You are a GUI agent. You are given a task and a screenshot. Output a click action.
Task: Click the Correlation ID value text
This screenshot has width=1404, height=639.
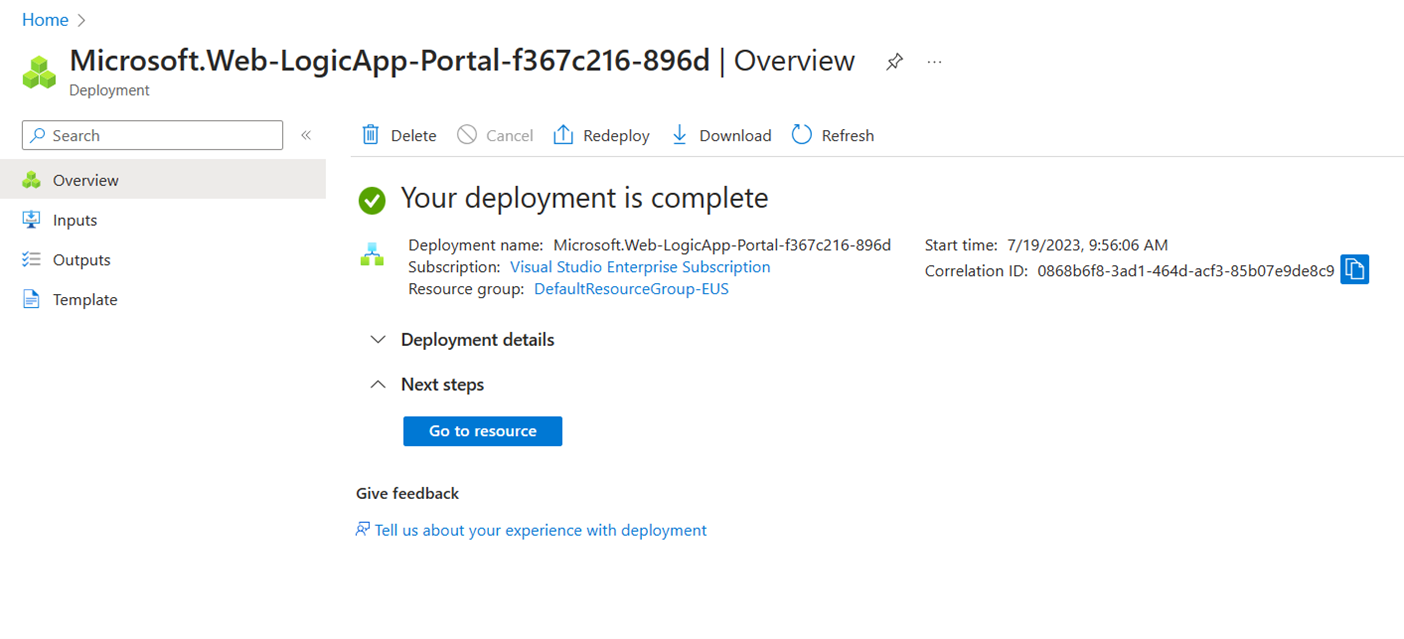click(1186, 270)
